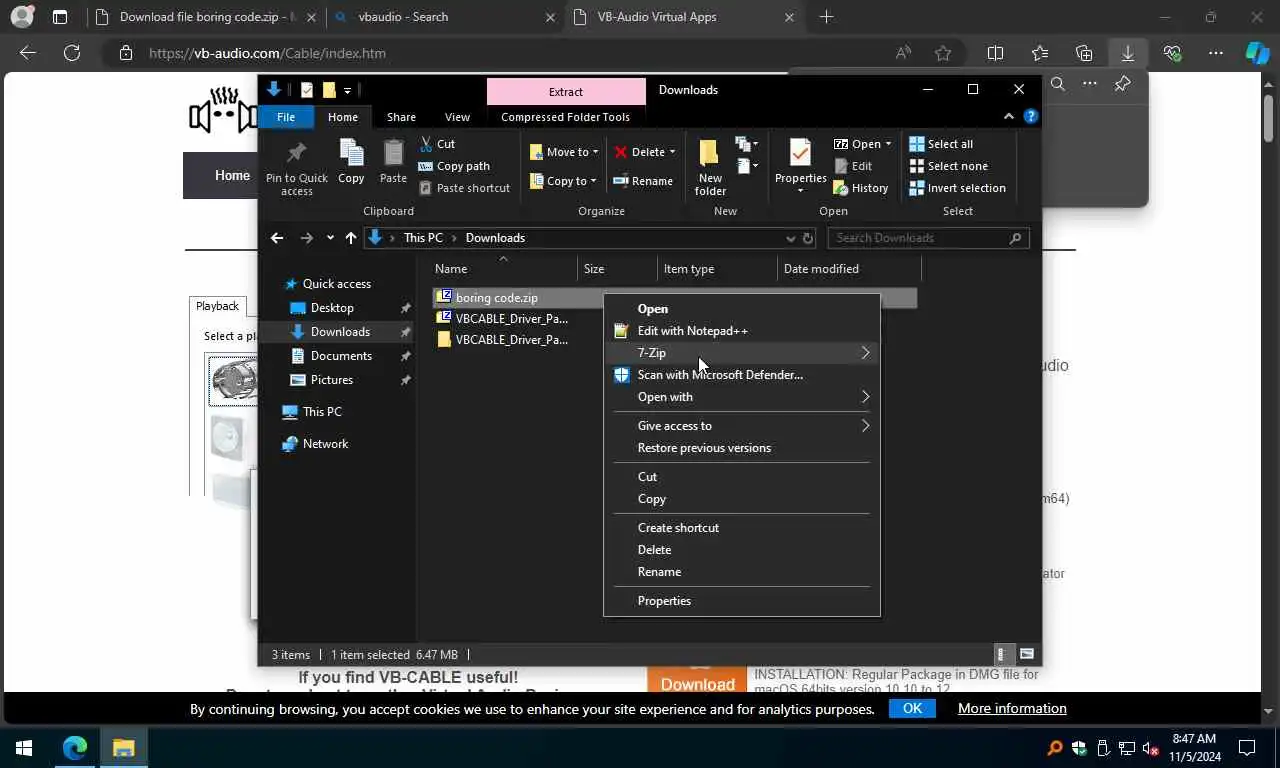Click the Explorer Help question mark icon

[x=1031, y=117]
